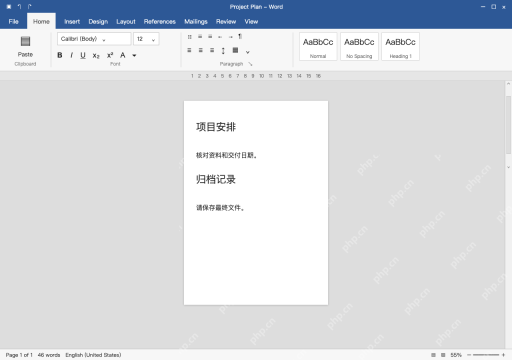Click the Multilevel list icon
512x360 pixels.
click(x=210, y=37)
